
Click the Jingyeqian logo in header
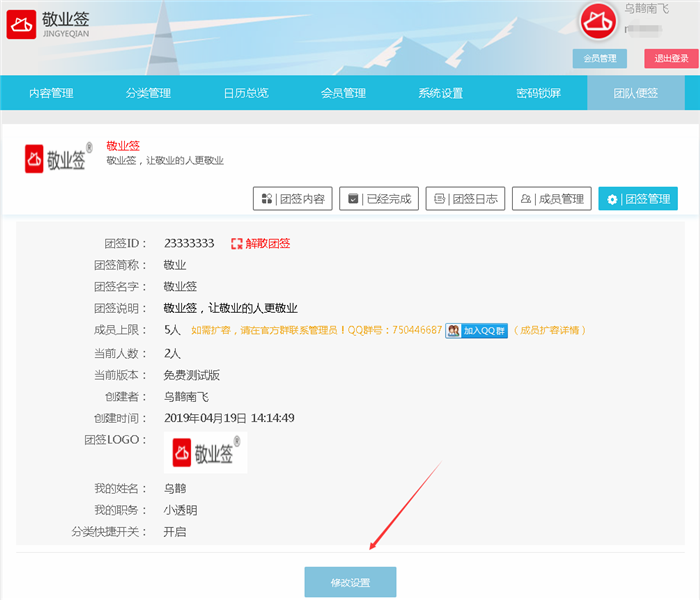[48, 24]
